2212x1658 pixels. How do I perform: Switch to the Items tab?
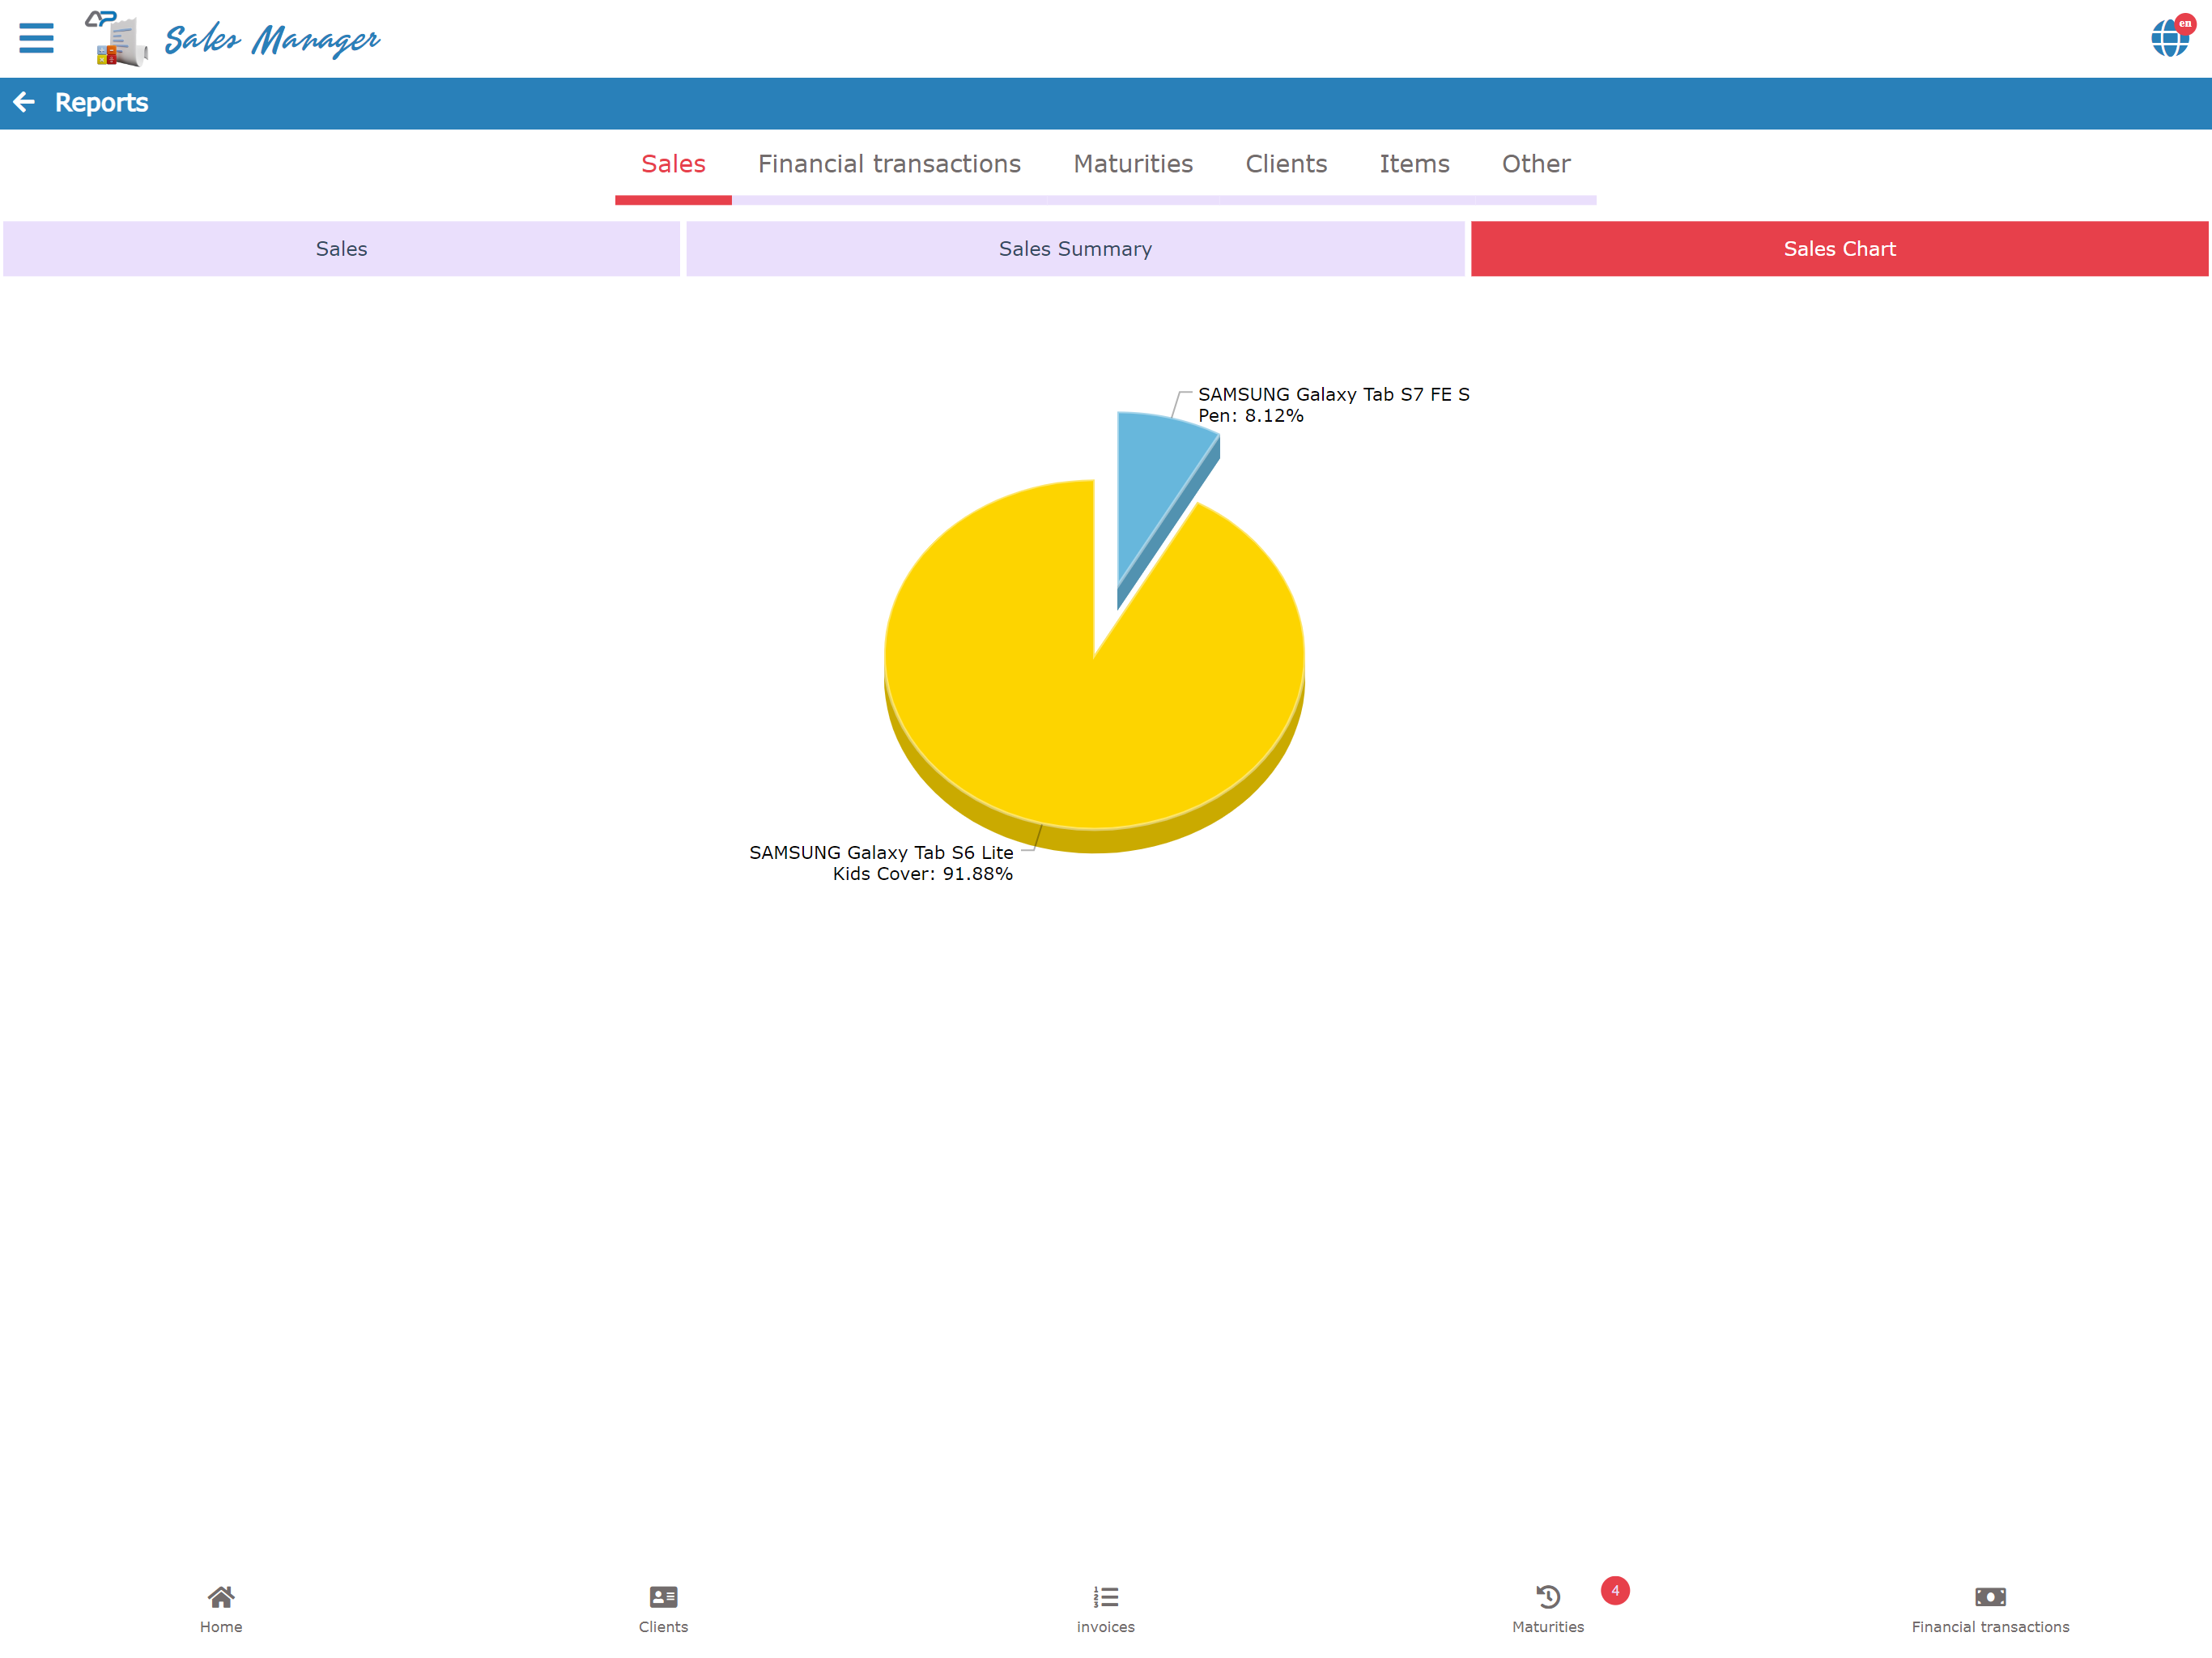1414,164
